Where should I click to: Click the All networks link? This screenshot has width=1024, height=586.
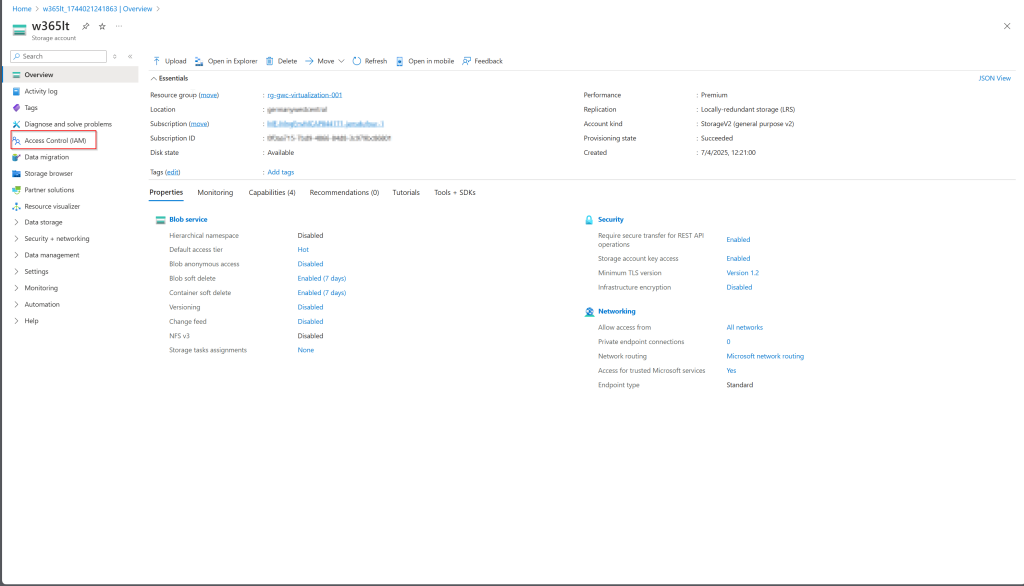[x=744, y=328]
